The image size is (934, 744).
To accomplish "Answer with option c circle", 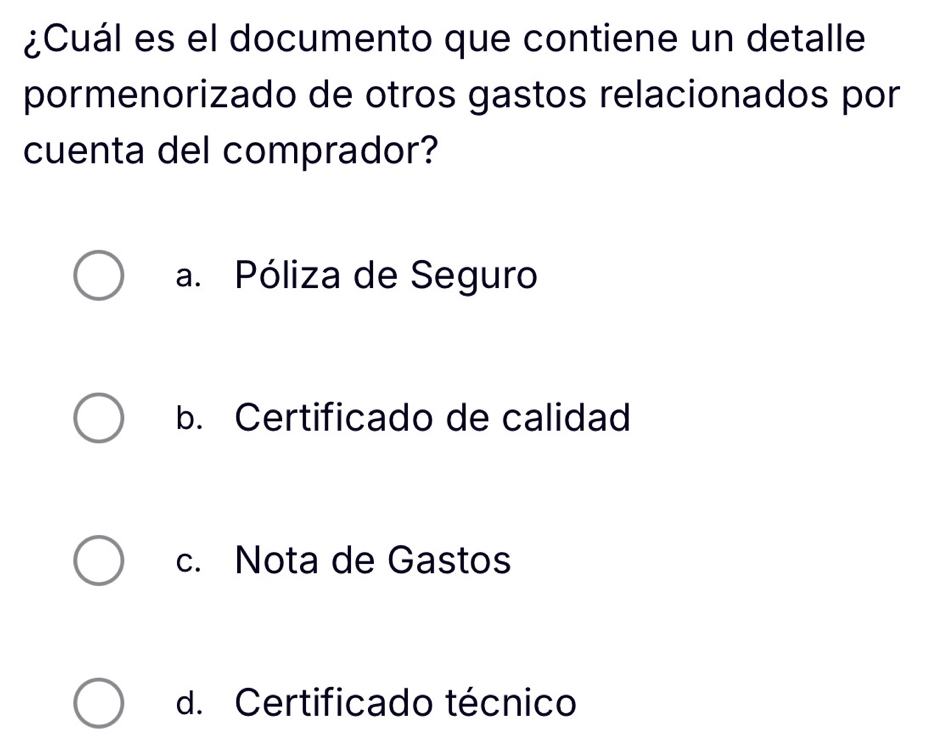I will [x=100, y=560].
